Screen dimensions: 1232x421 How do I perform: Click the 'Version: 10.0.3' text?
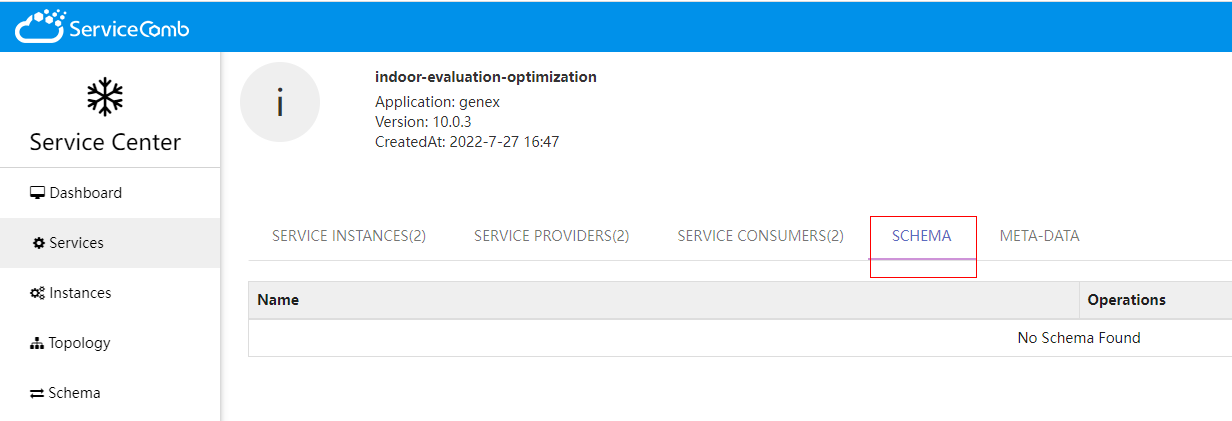tap(423, 122)
